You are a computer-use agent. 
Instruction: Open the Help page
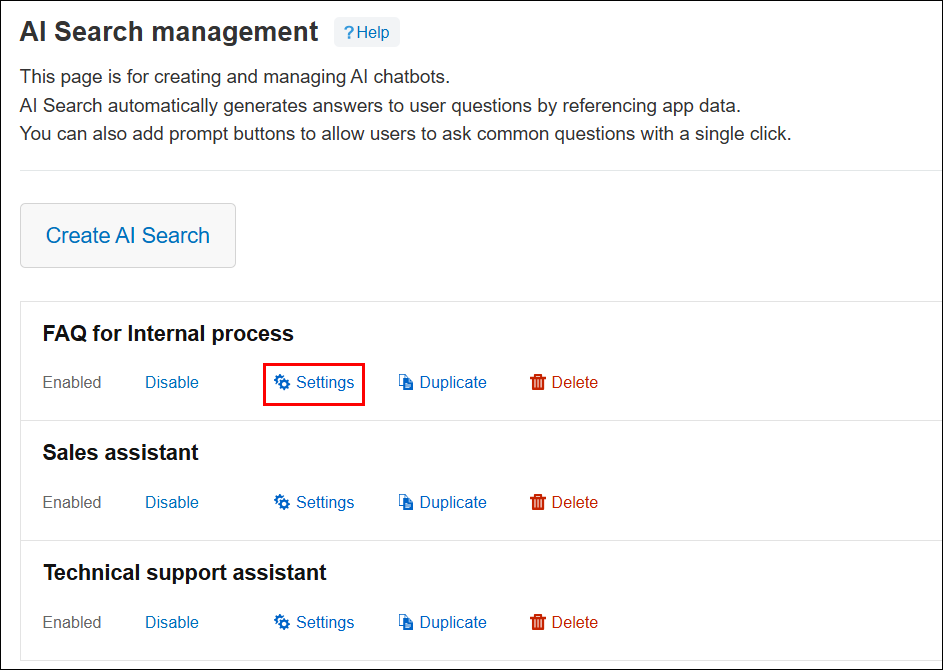(366, 32)
